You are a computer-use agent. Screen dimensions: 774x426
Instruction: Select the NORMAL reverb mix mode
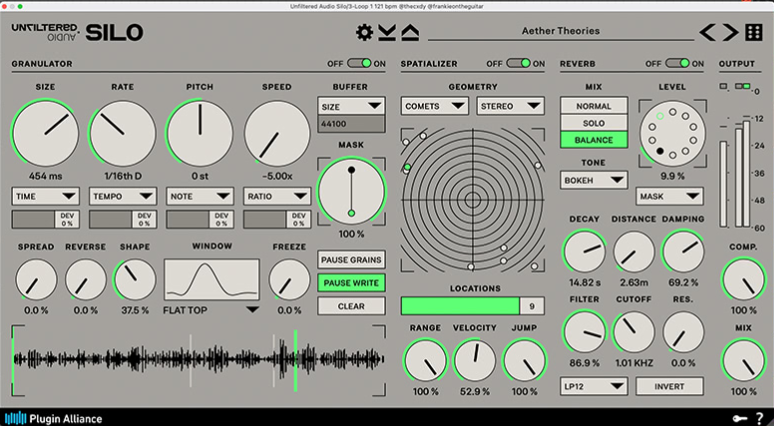[x=594, y=105]
